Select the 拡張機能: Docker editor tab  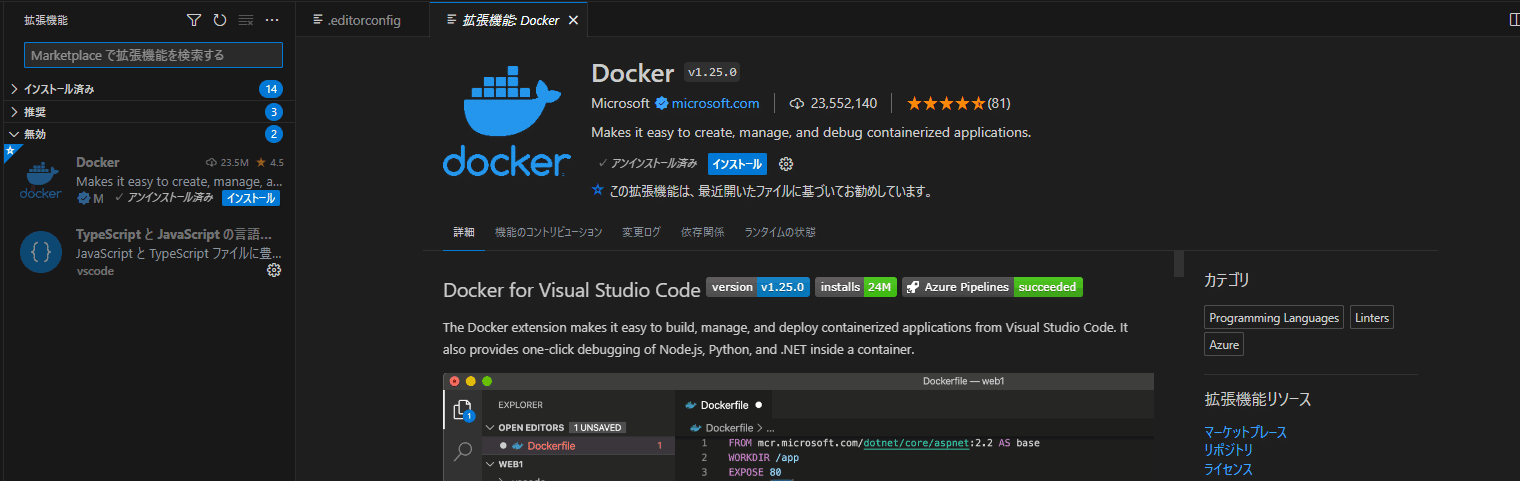point(509,20)
